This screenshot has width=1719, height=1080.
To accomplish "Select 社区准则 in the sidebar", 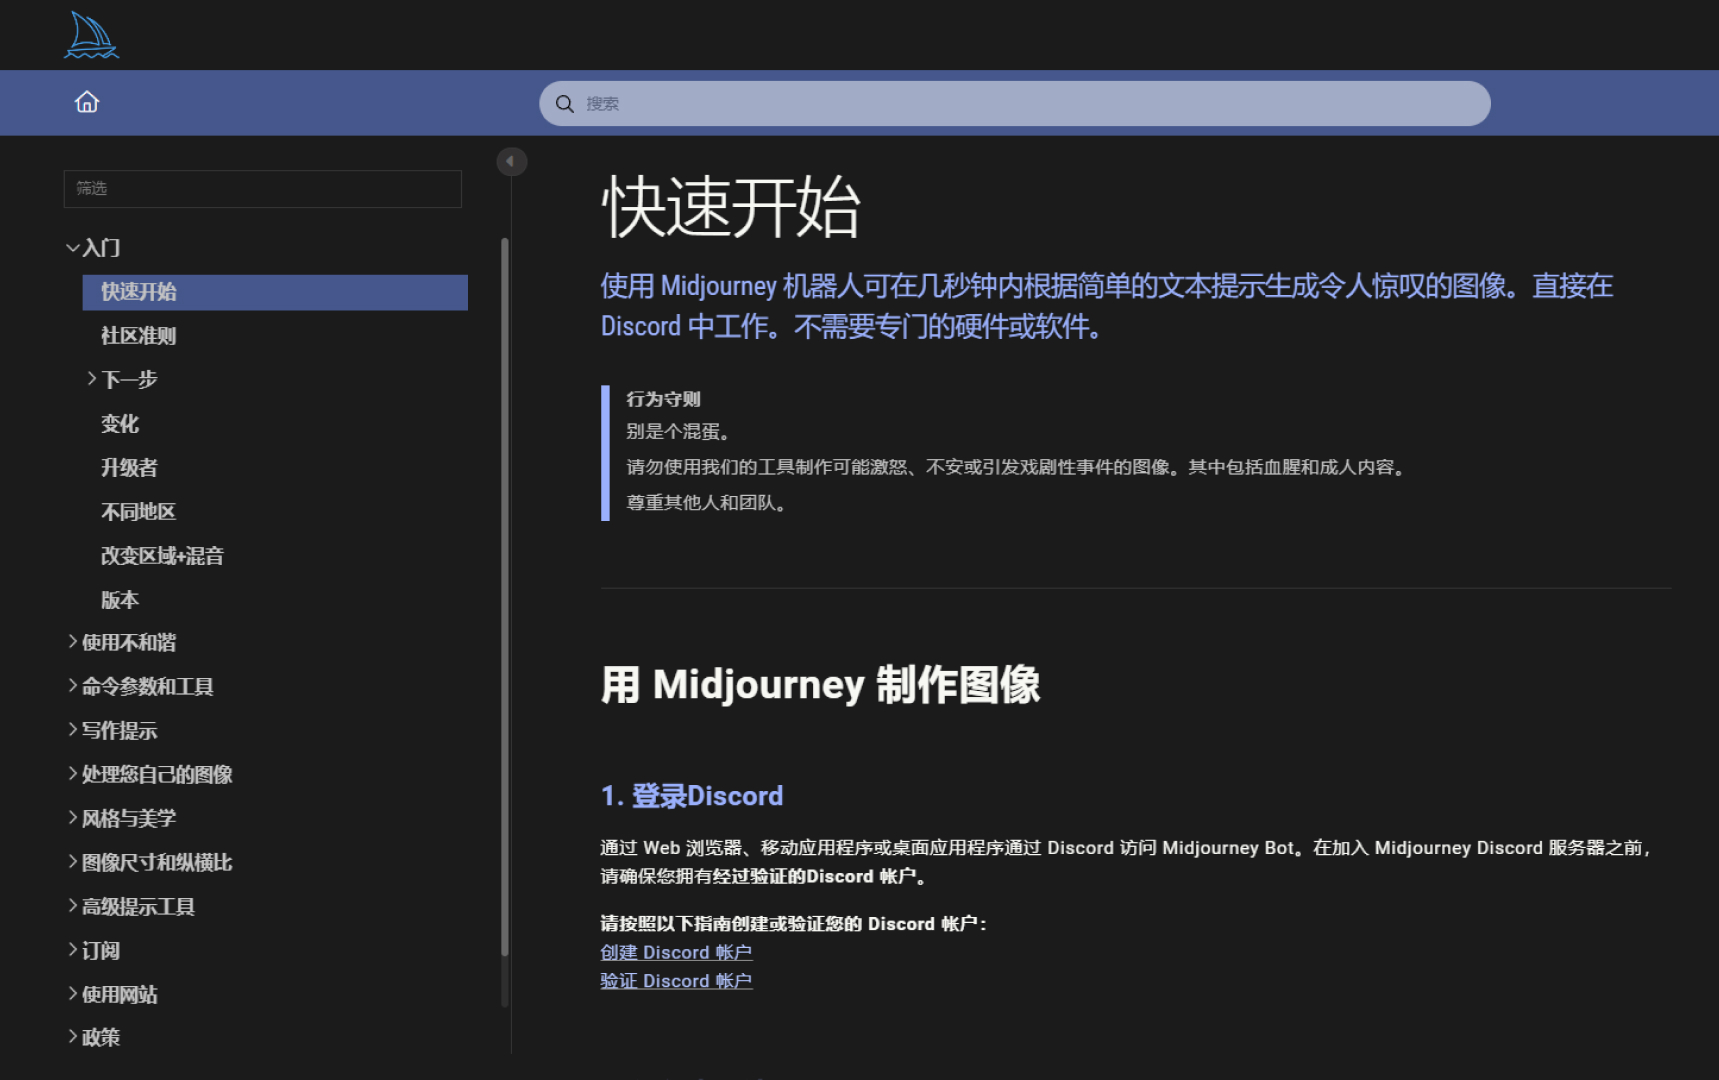I will (138, 335).
